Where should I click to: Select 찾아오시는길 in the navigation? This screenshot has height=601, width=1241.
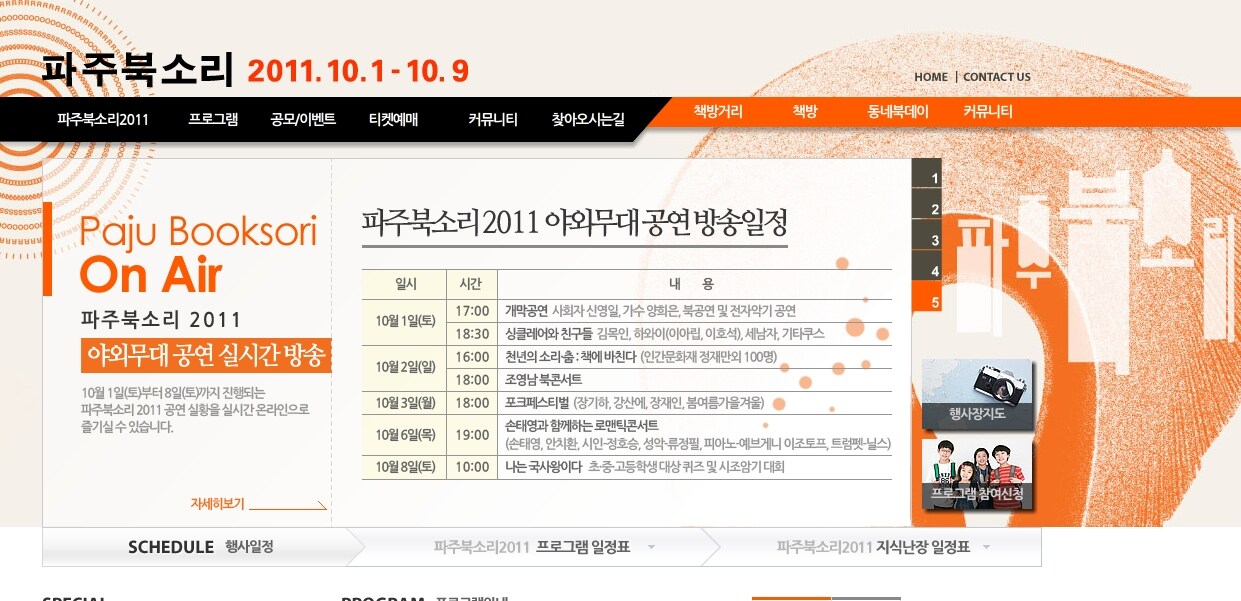(588, 120)
